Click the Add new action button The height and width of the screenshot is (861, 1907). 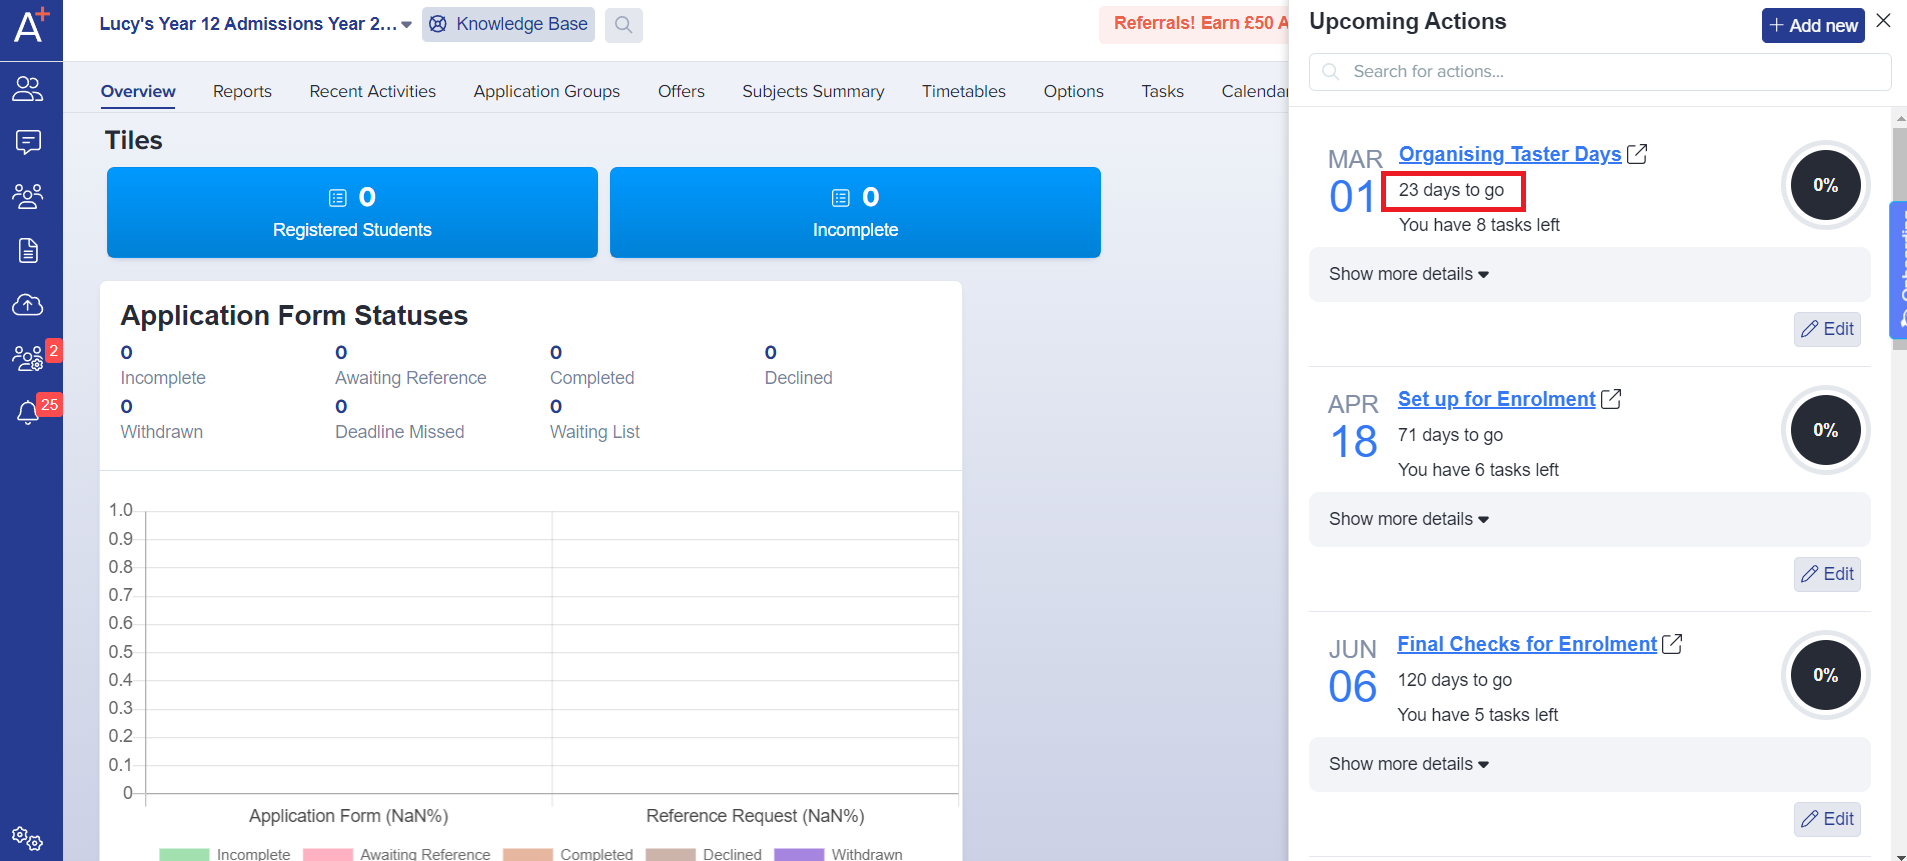[x=1812, y=26]
